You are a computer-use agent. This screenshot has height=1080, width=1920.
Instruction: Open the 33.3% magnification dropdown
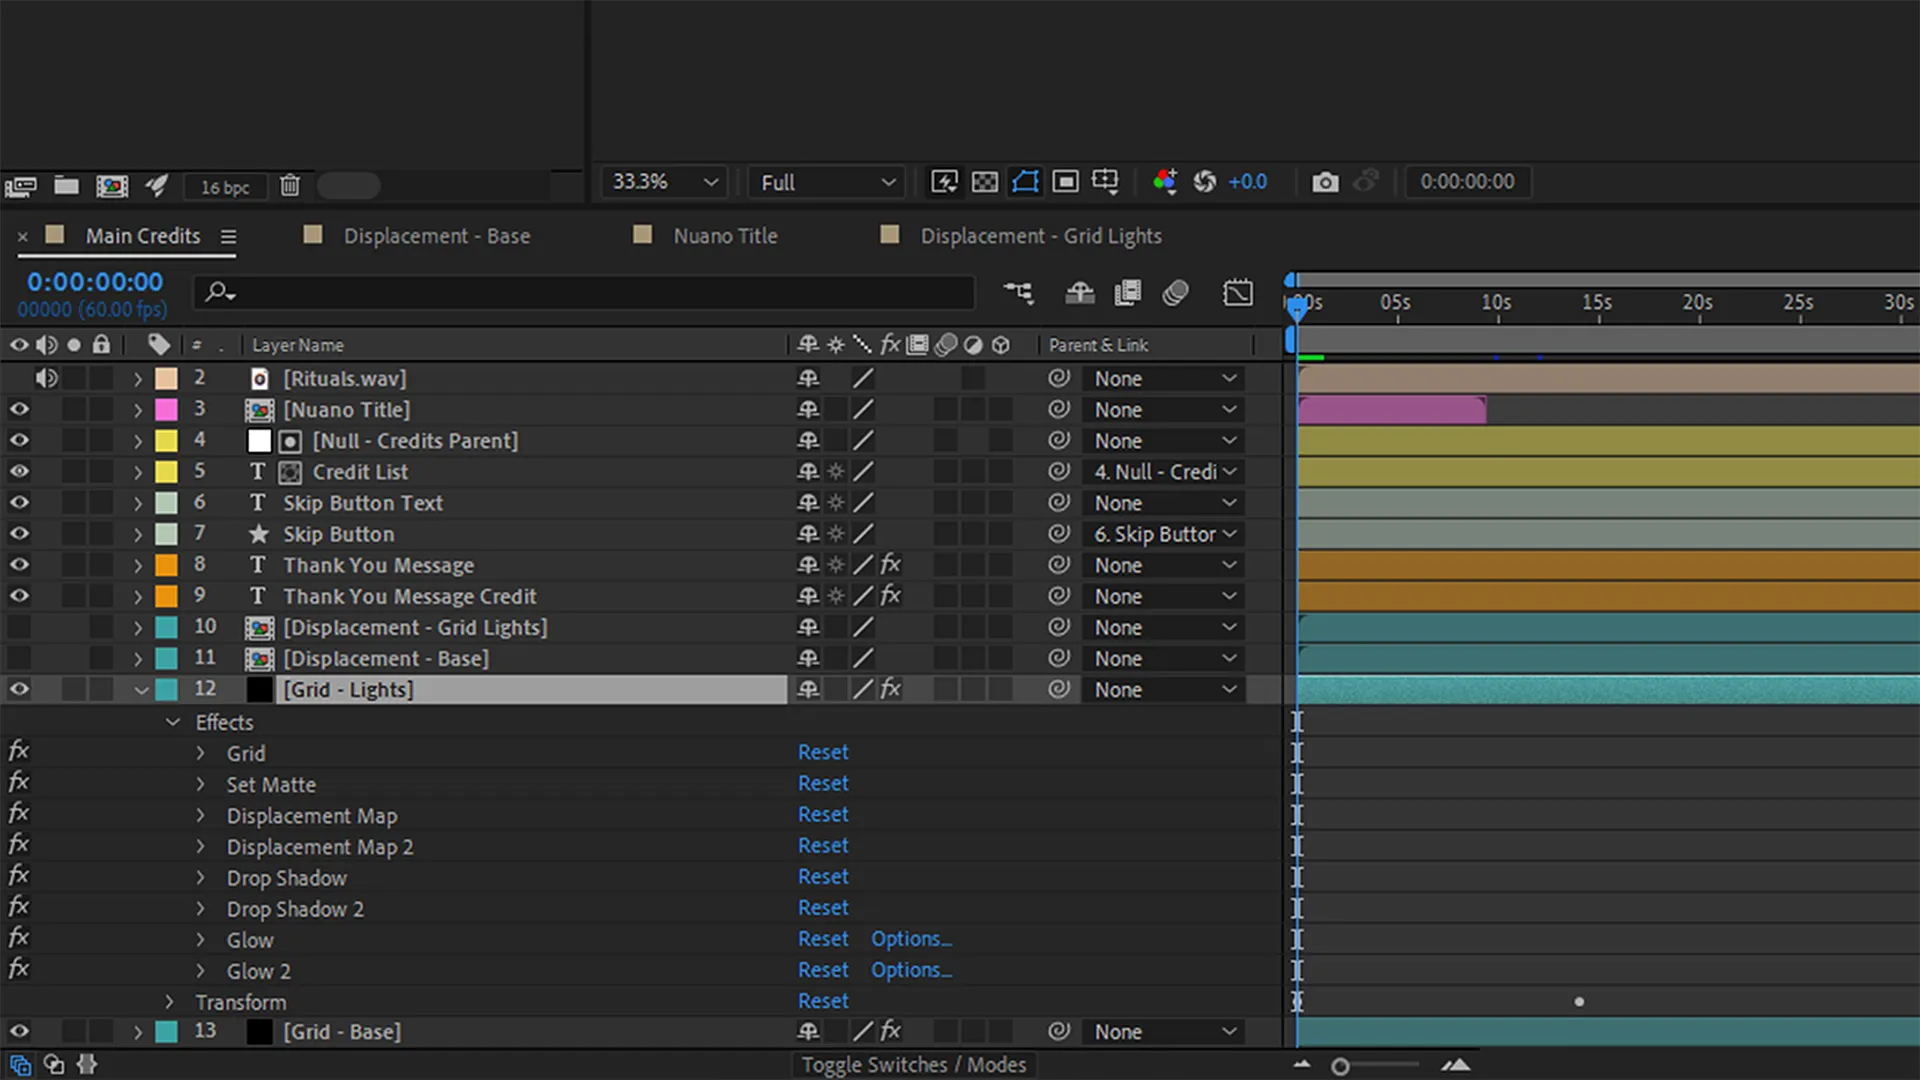click(664, 182)
